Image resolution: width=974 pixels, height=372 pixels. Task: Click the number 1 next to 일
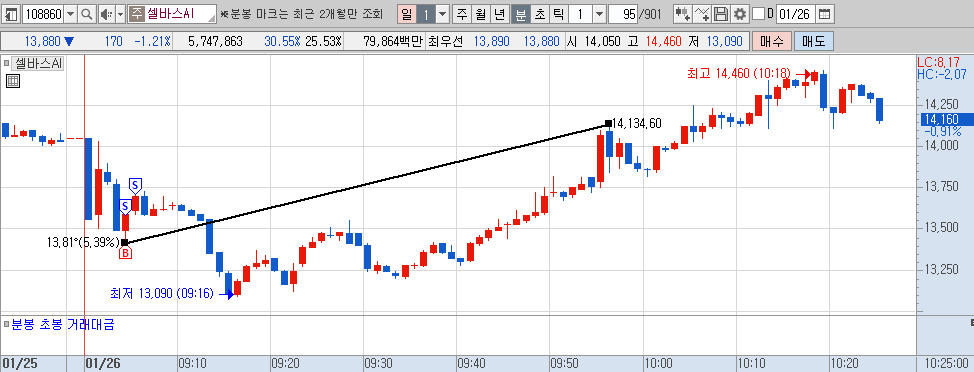(425, 13)
